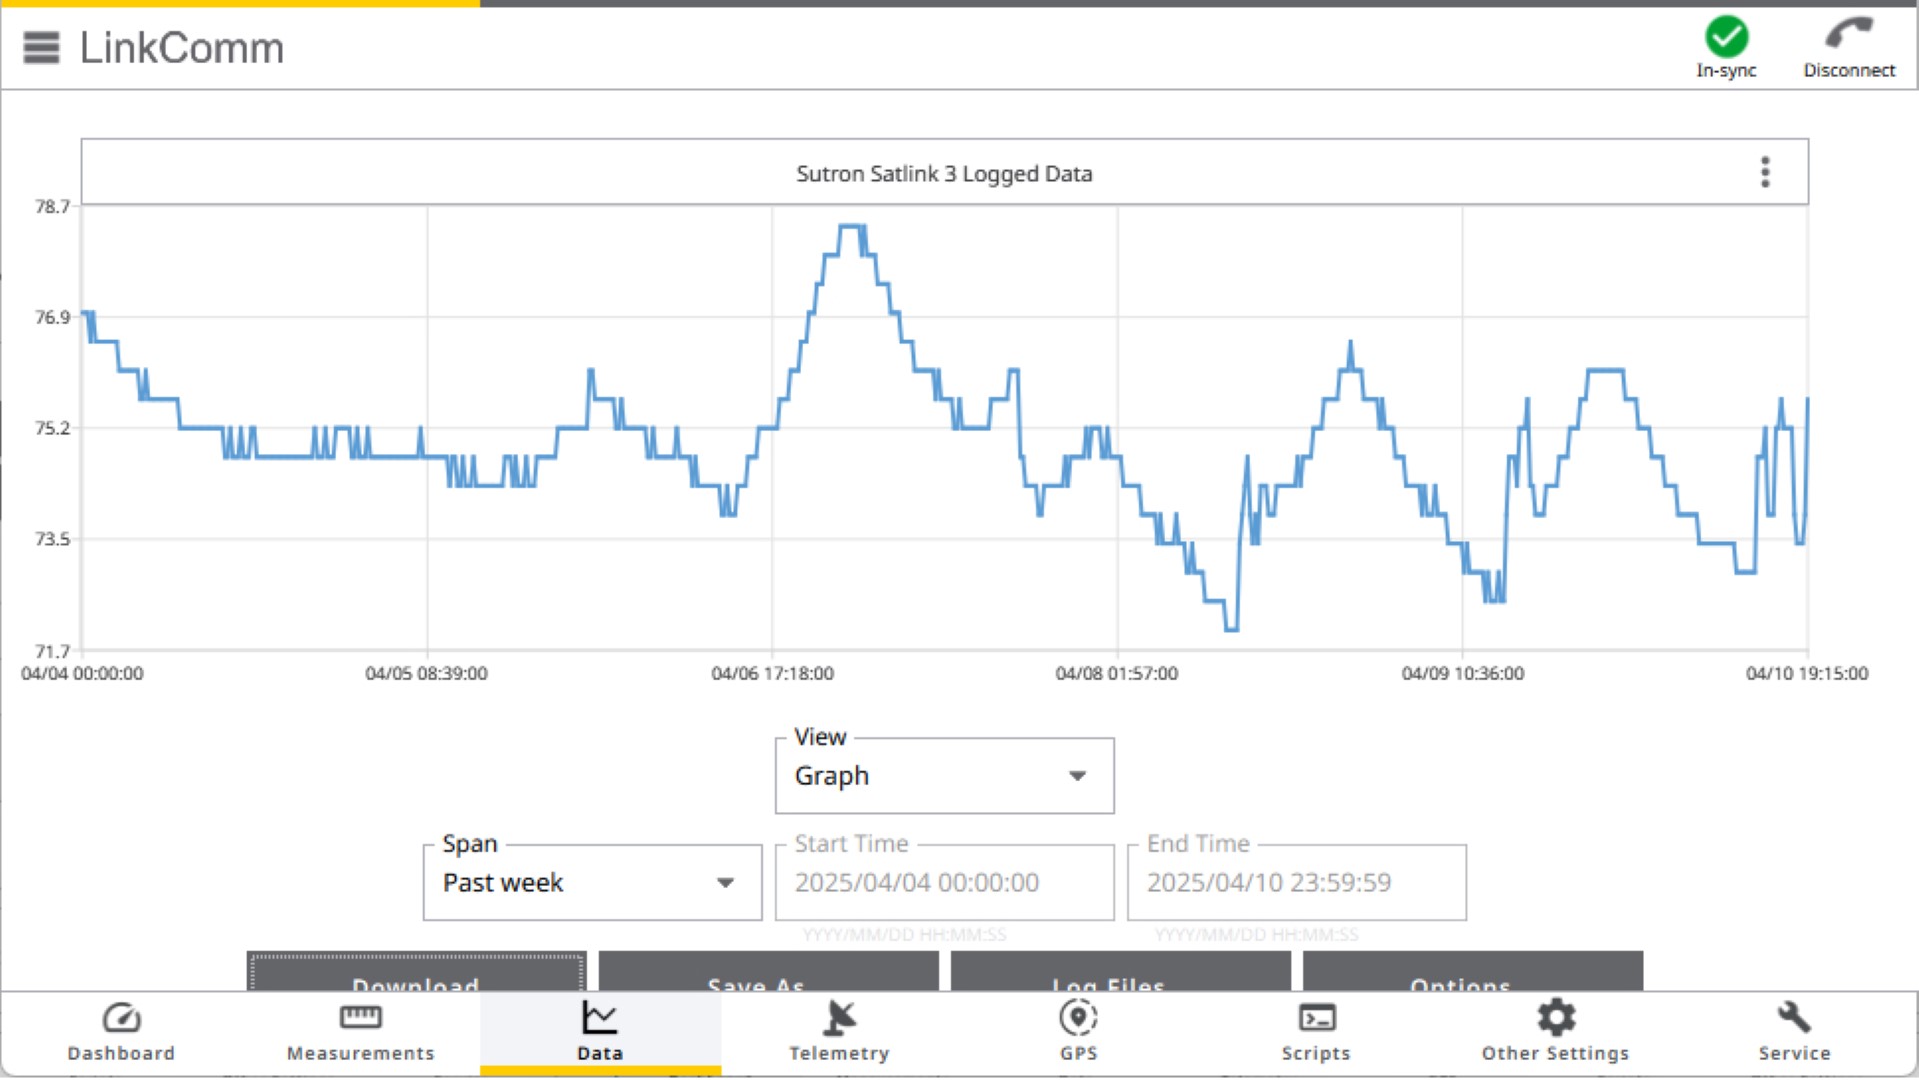Click the LinkComm app title
1919x1080 pixels.
pyautogui.click(x=182, y=48)
